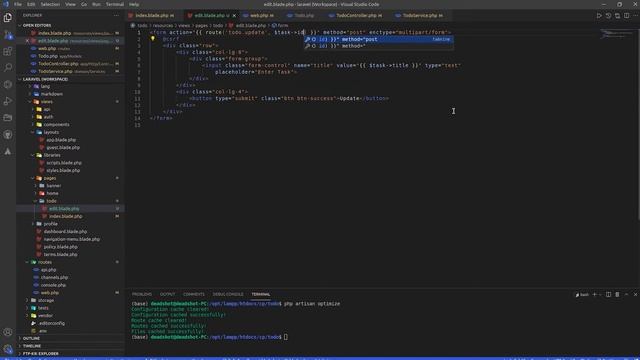Open app.blade.php in file tree

pyautogui.click(x=61, y=140)
